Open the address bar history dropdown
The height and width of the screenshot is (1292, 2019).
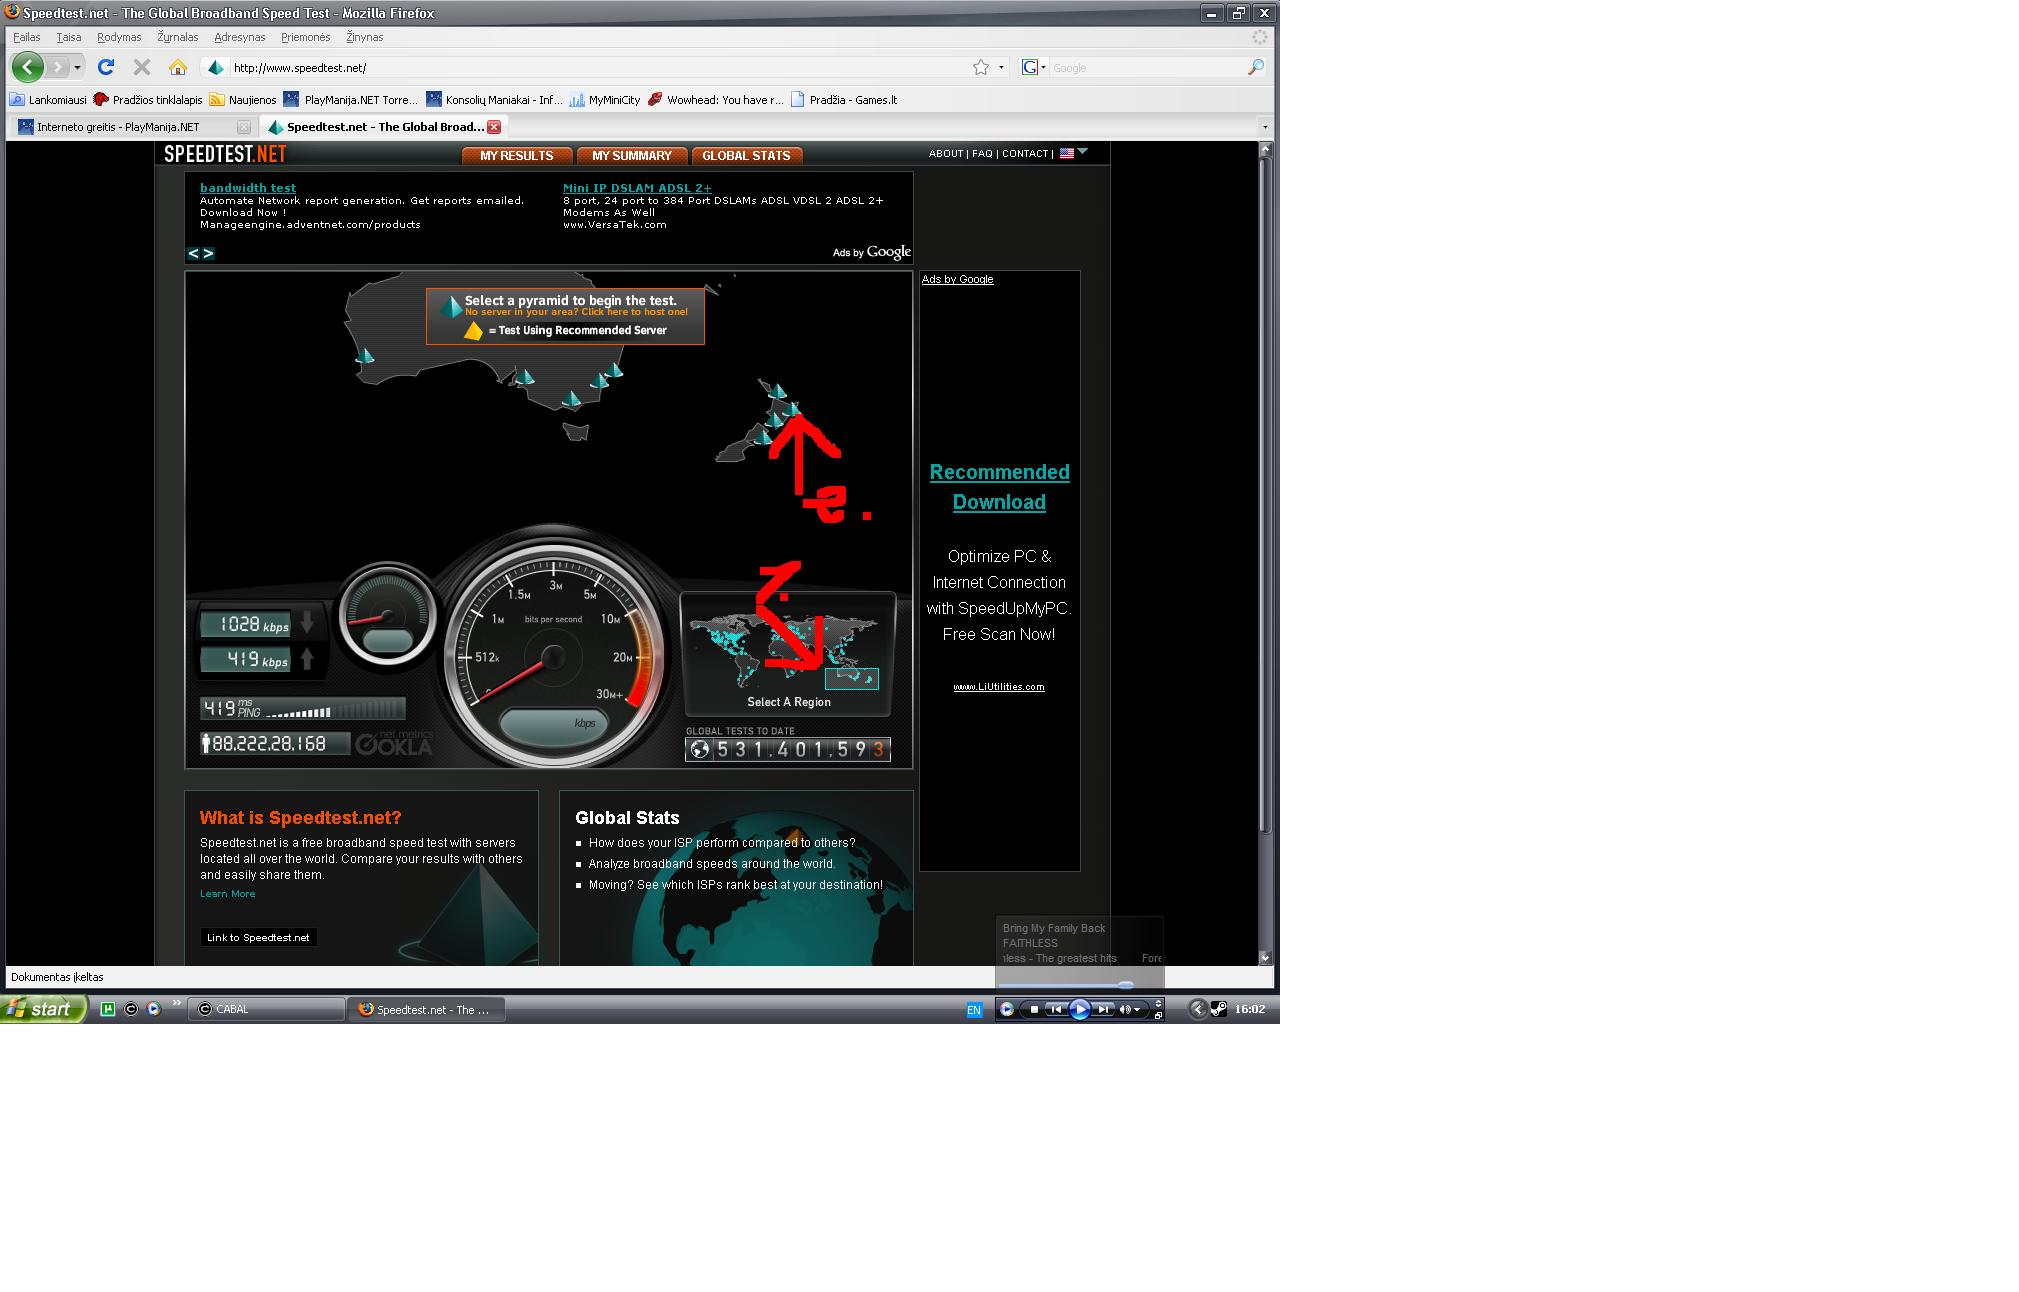(1001, 67)
